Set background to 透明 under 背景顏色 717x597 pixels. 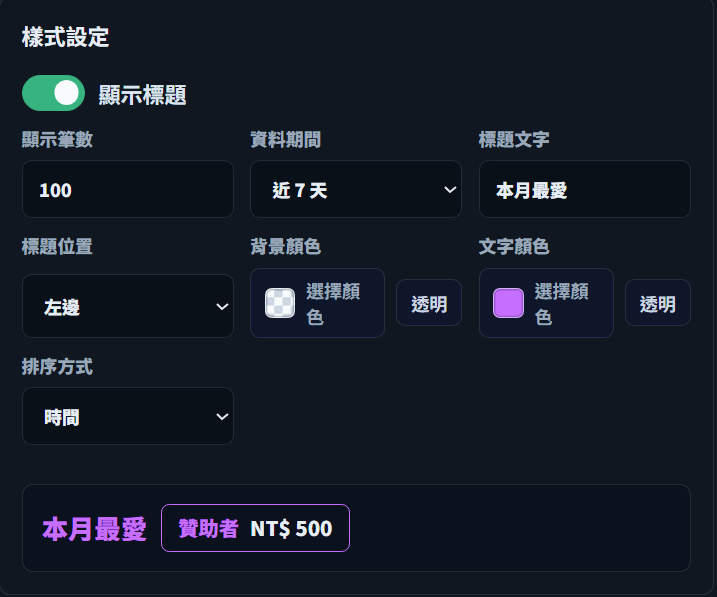pyautogui.click(x=429, y=303)
